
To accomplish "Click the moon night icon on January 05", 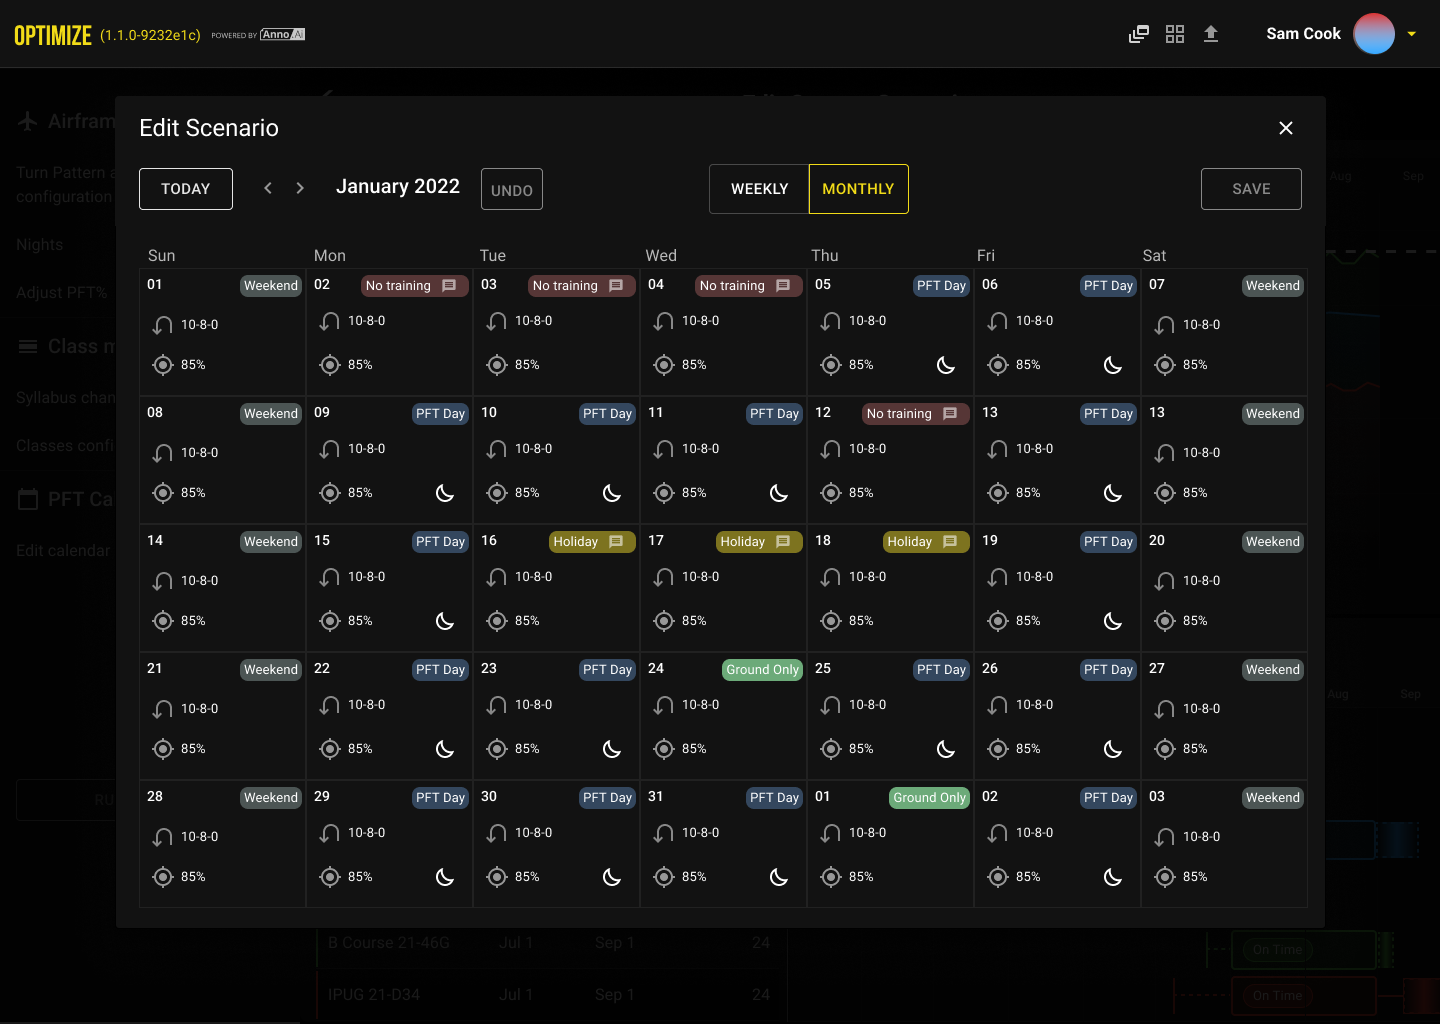I will click(946, 365).
